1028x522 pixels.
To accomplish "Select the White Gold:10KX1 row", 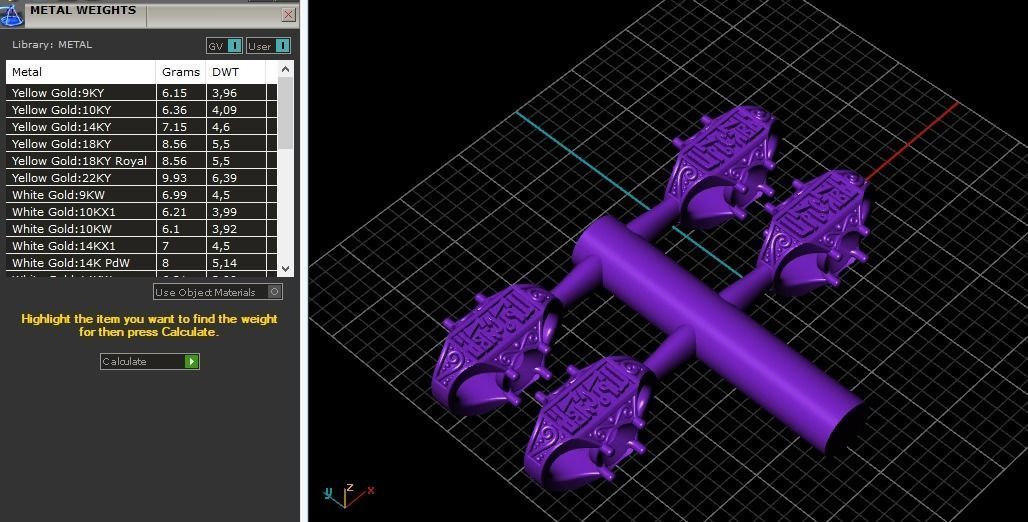I will tap(141, 212).
